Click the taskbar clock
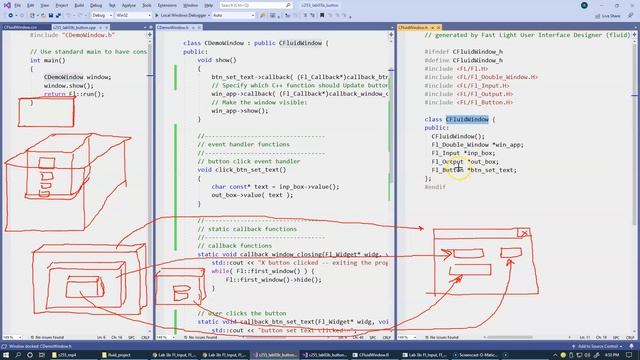The height and width of the screenshot is (360, 640). pos(612,355)
